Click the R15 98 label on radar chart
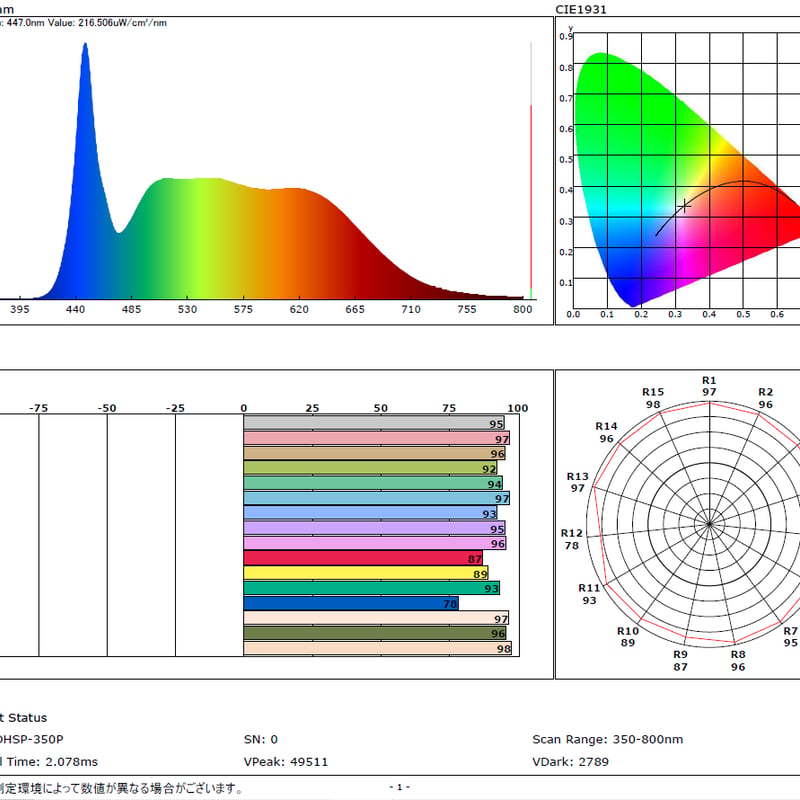This screenshot has width=800, height=800. (653, 398)
